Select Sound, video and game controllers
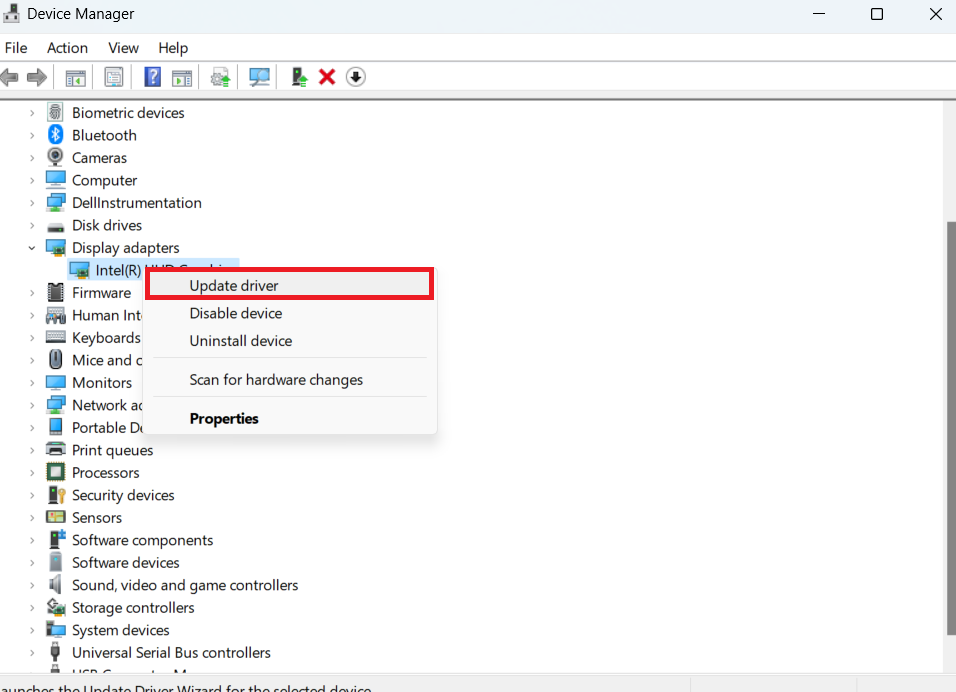956x692 pixels. coord(185,585)
